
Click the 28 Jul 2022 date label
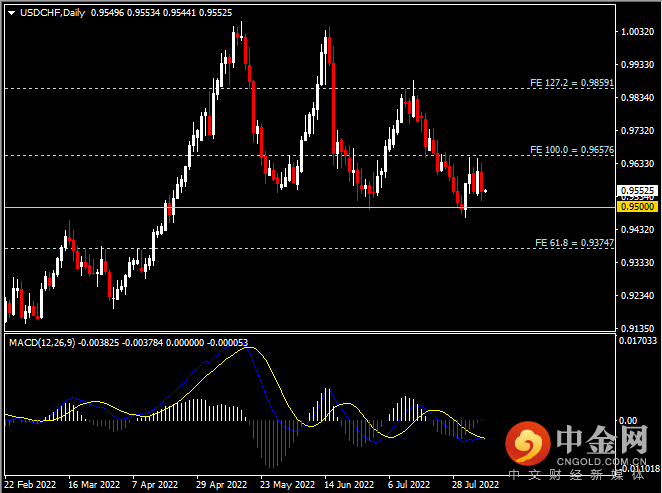click(475, 485)
